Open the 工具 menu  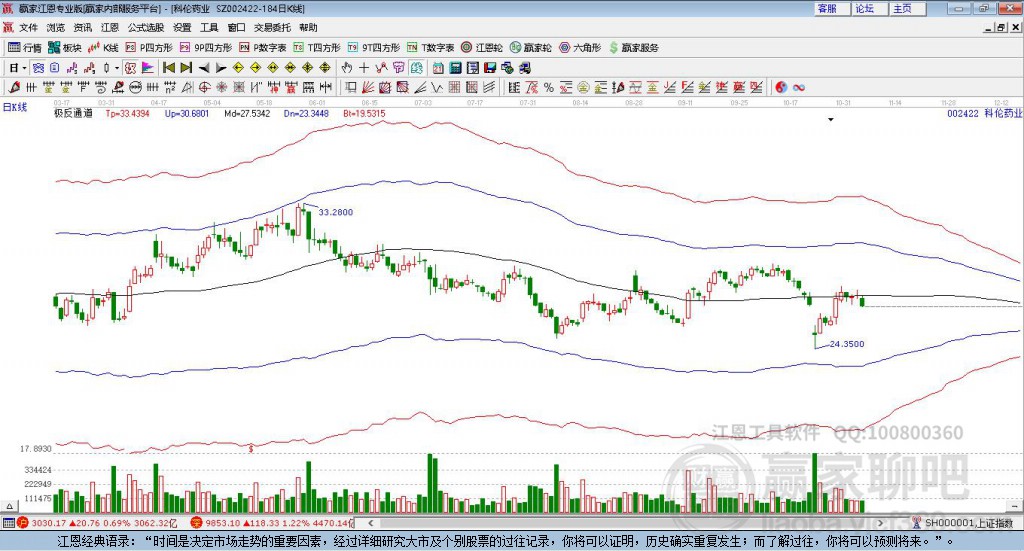[x=209, y=27]
